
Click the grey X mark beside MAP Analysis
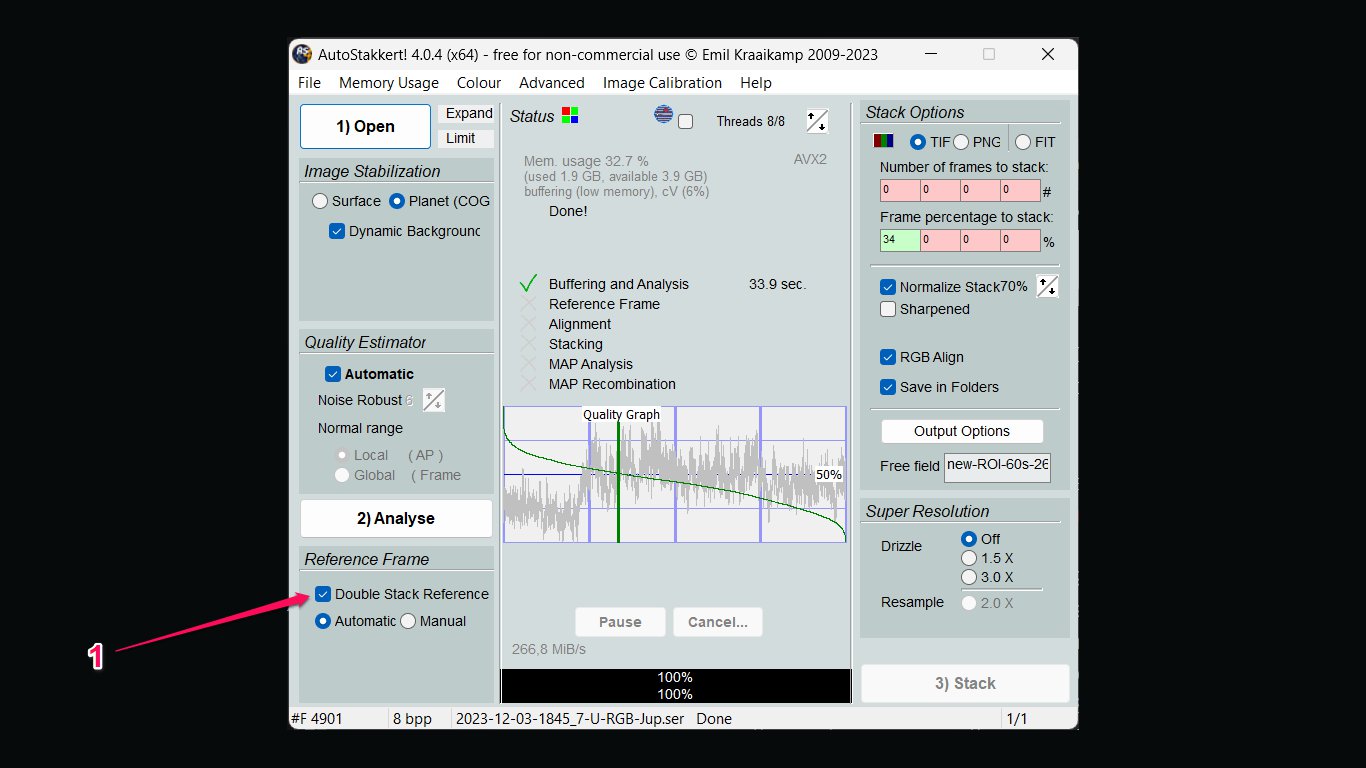(529, 364)
